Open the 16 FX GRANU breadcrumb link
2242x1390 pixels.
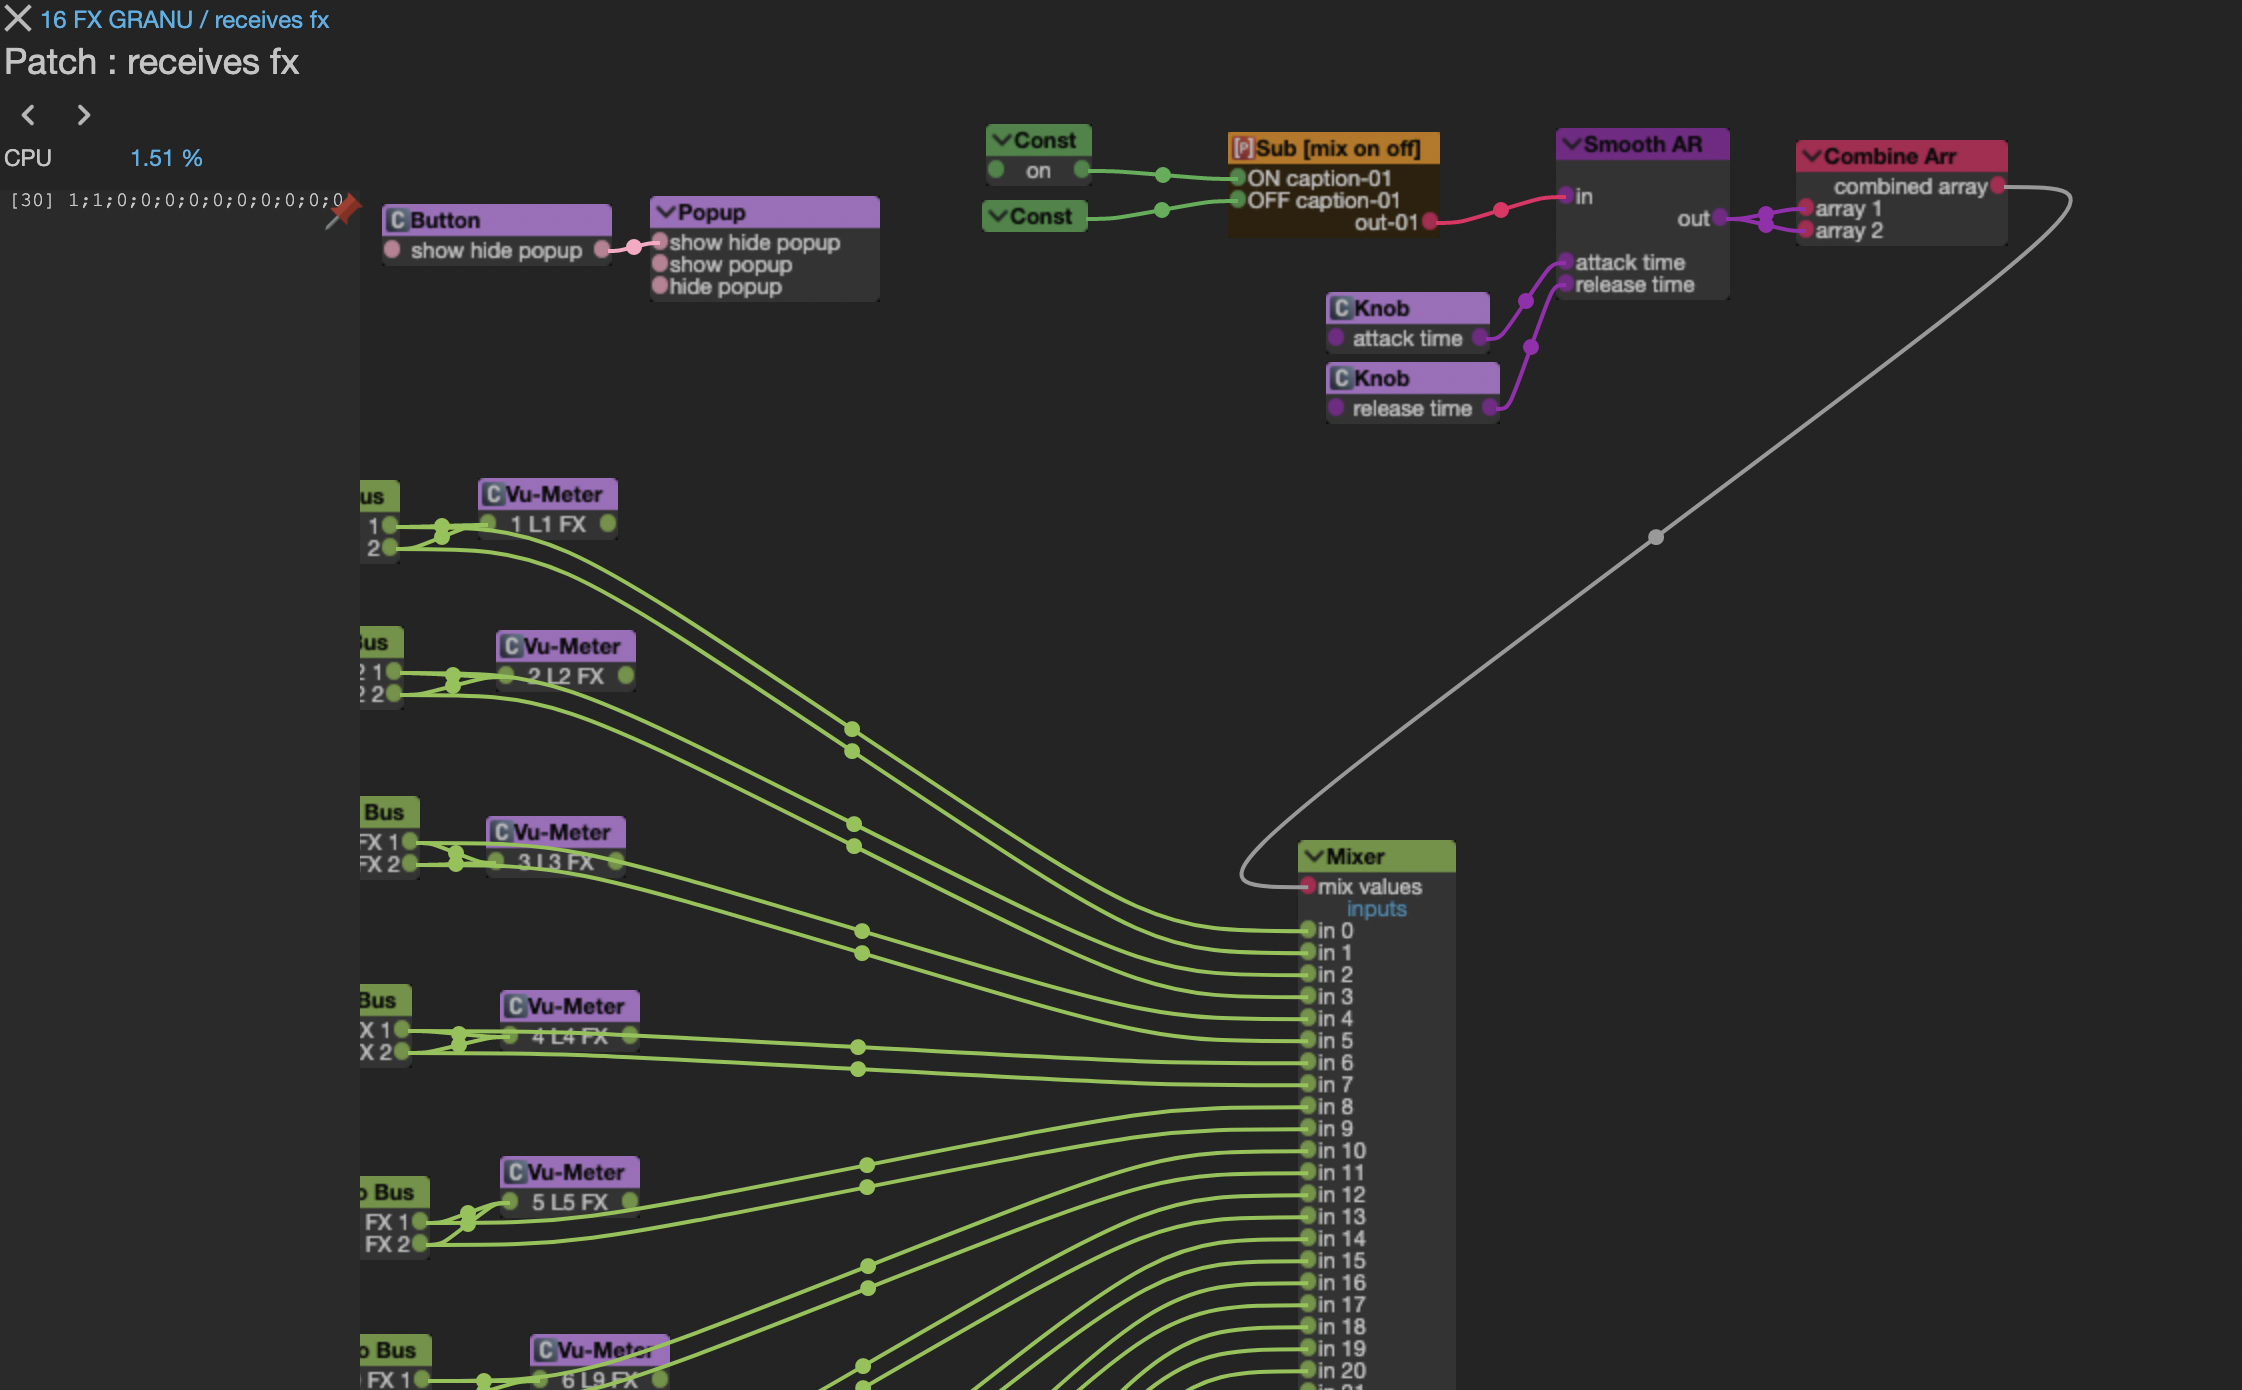pyautogui.click(x=116, y=20)
